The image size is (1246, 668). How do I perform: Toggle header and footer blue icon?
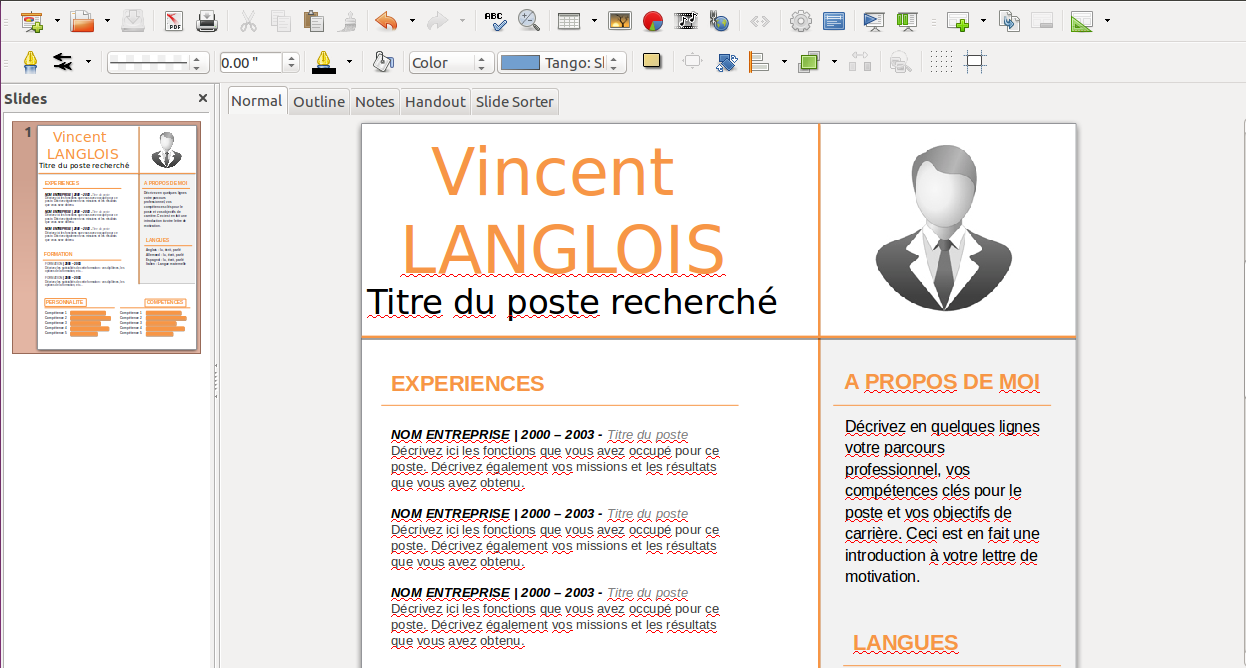833,20
